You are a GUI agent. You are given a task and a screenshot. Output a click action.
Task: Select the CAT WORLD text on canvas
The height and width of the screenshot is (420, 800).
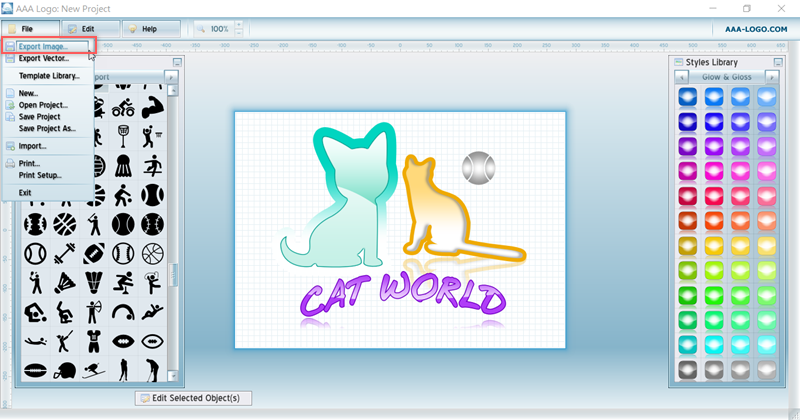[402, 299]
